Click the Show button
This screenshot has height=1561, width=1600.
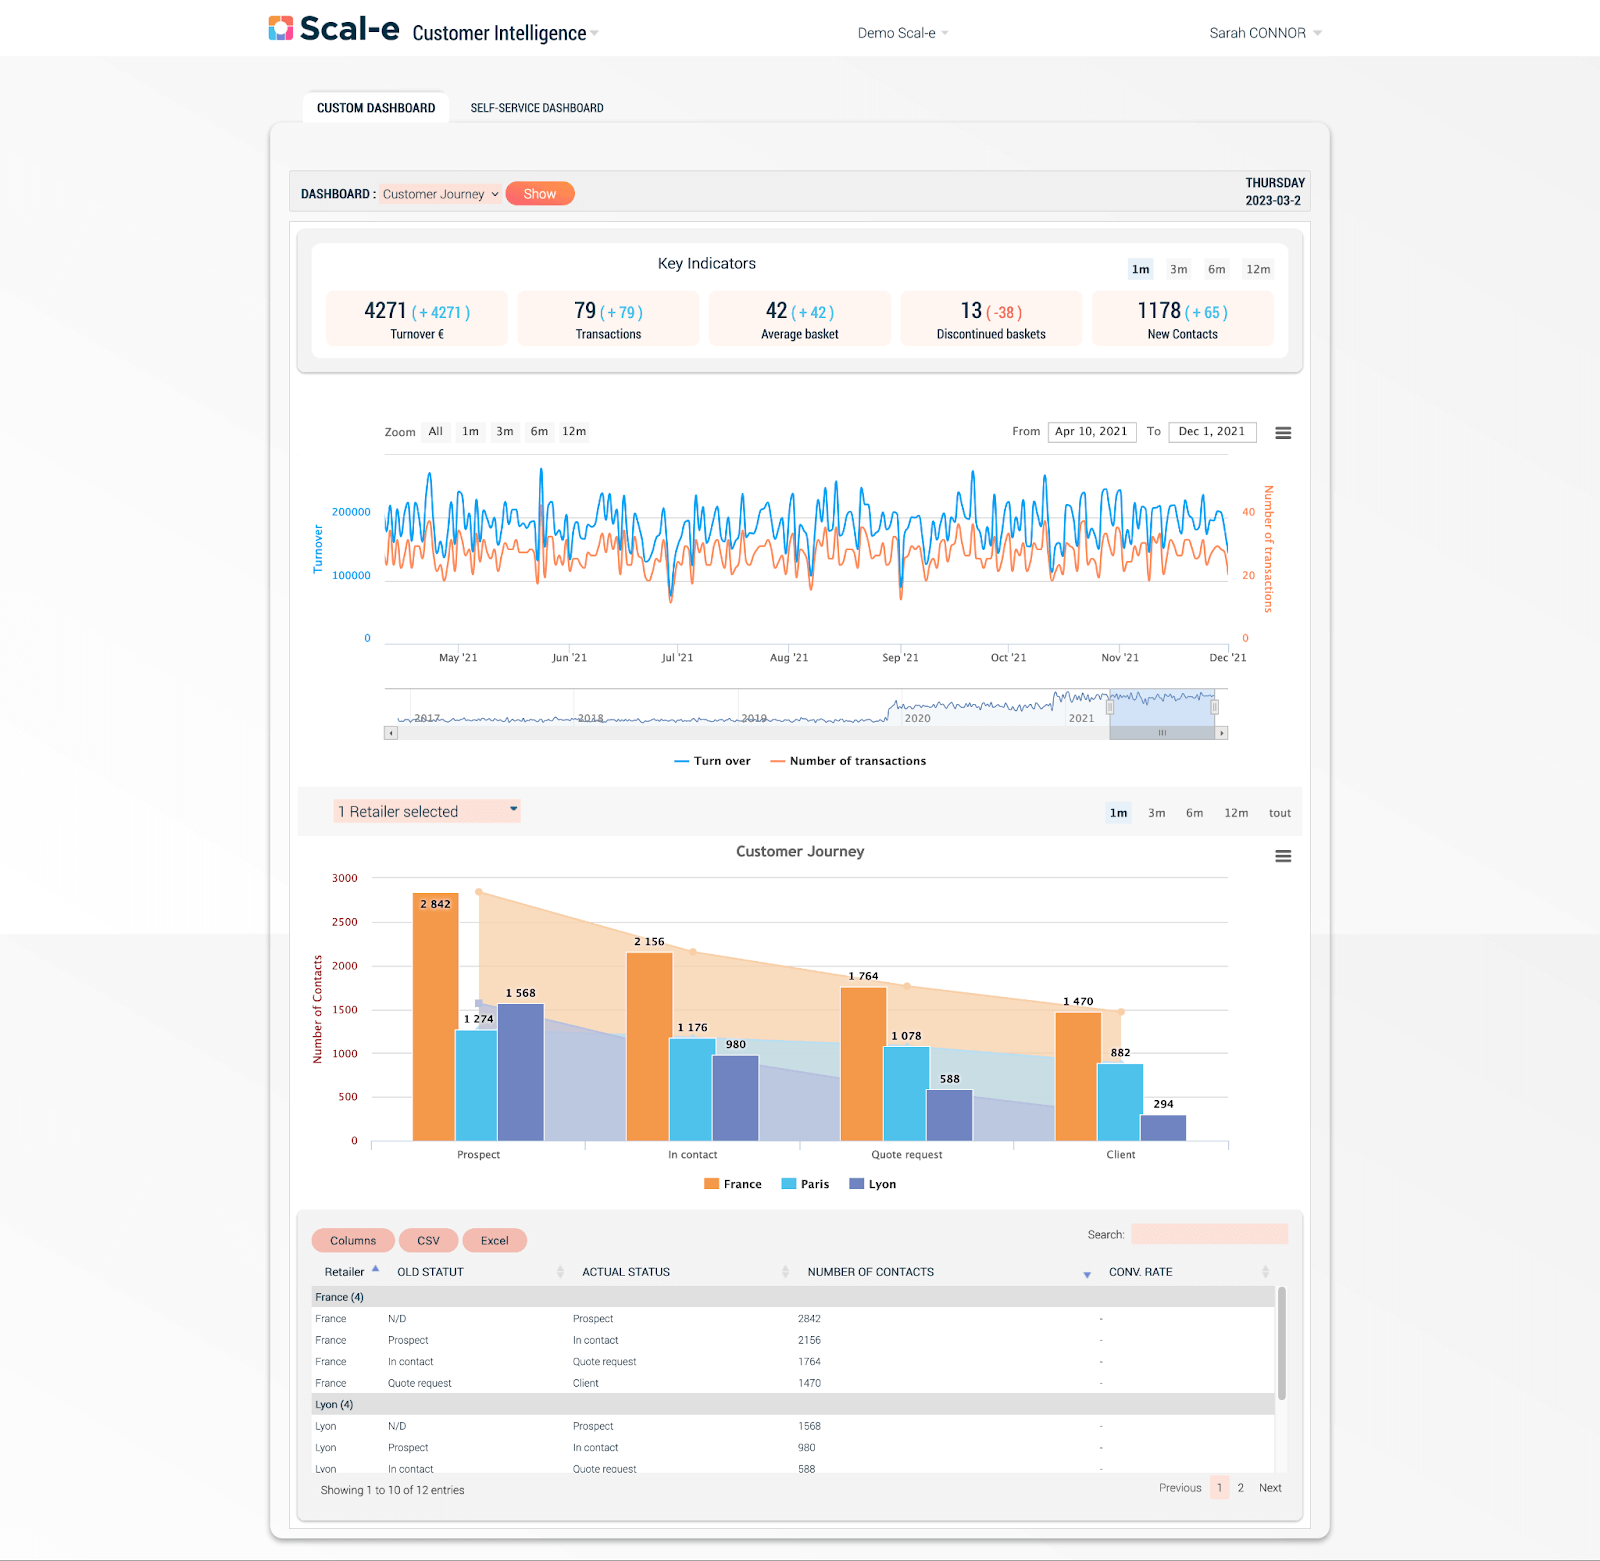540,194
